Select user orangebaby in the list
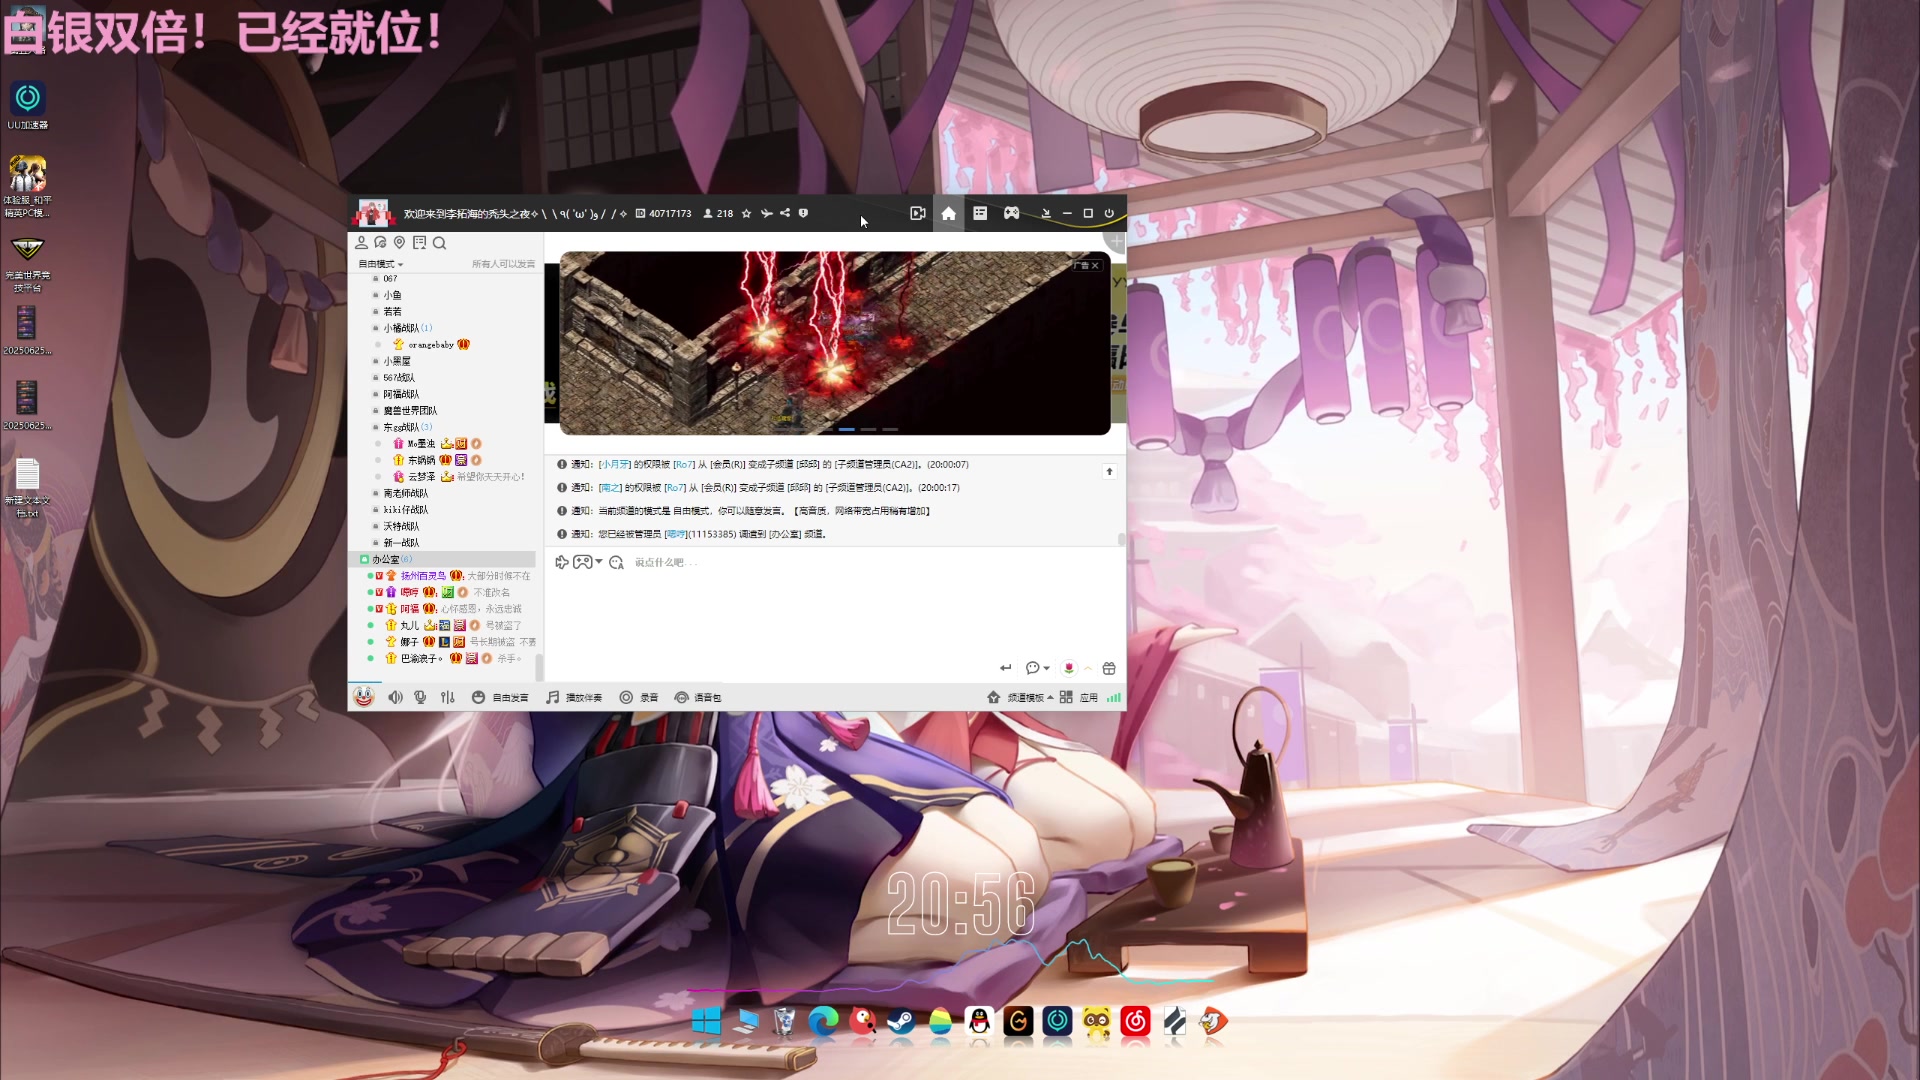Image resolution: width=1920 pixels, height=1080 pixels. [431, 345]
